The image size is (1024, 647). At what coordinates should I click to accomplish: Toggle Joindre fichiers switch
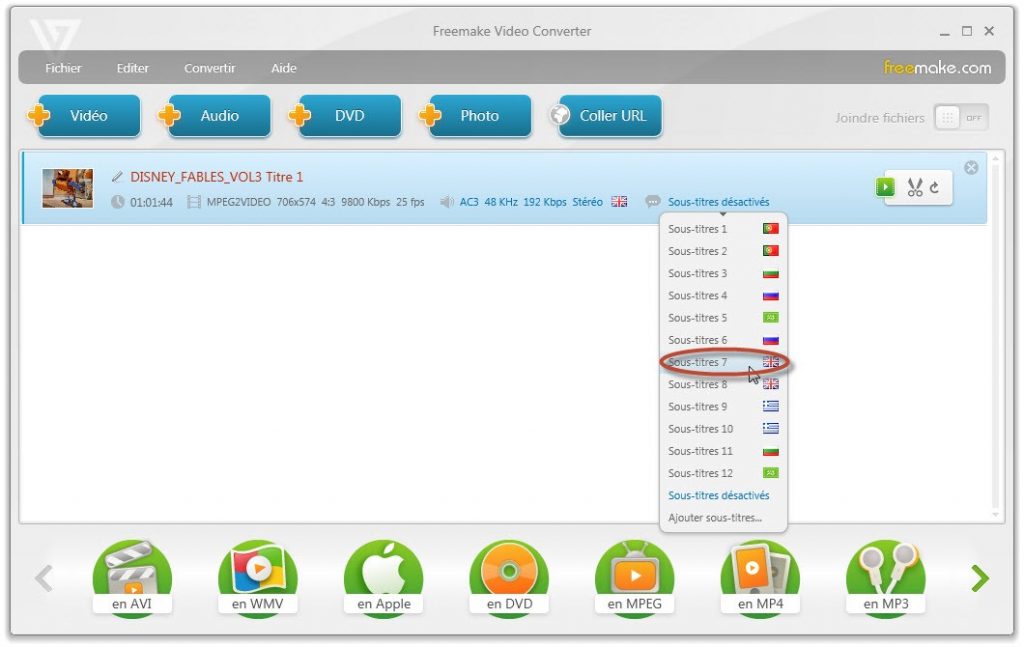tap(961, 118)
